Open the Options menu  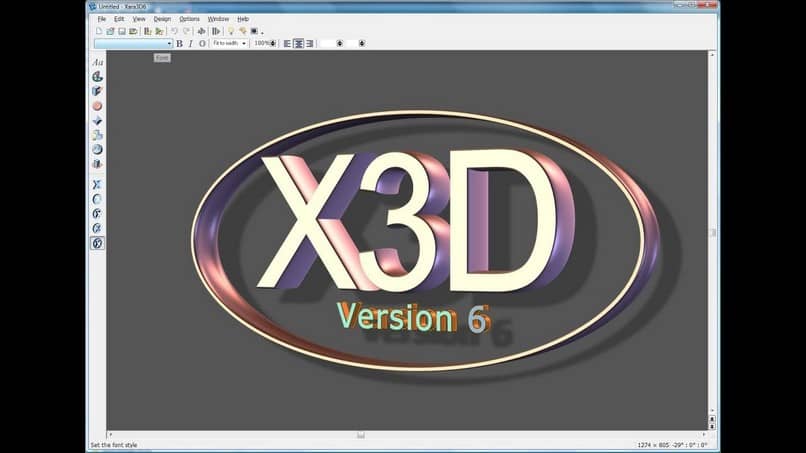pyautogui.click(x=189, y=19)
